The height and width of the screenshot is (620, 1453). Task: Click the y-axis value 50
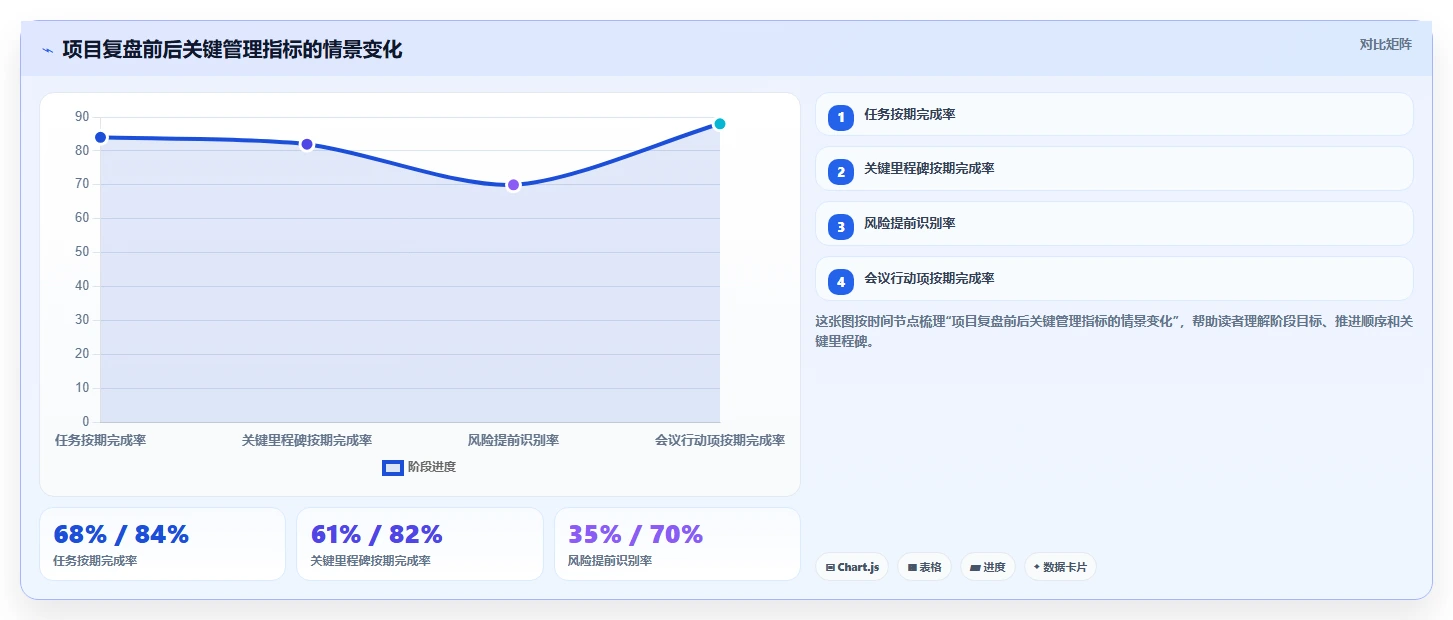pyautogui.click(x=82, y=252)
